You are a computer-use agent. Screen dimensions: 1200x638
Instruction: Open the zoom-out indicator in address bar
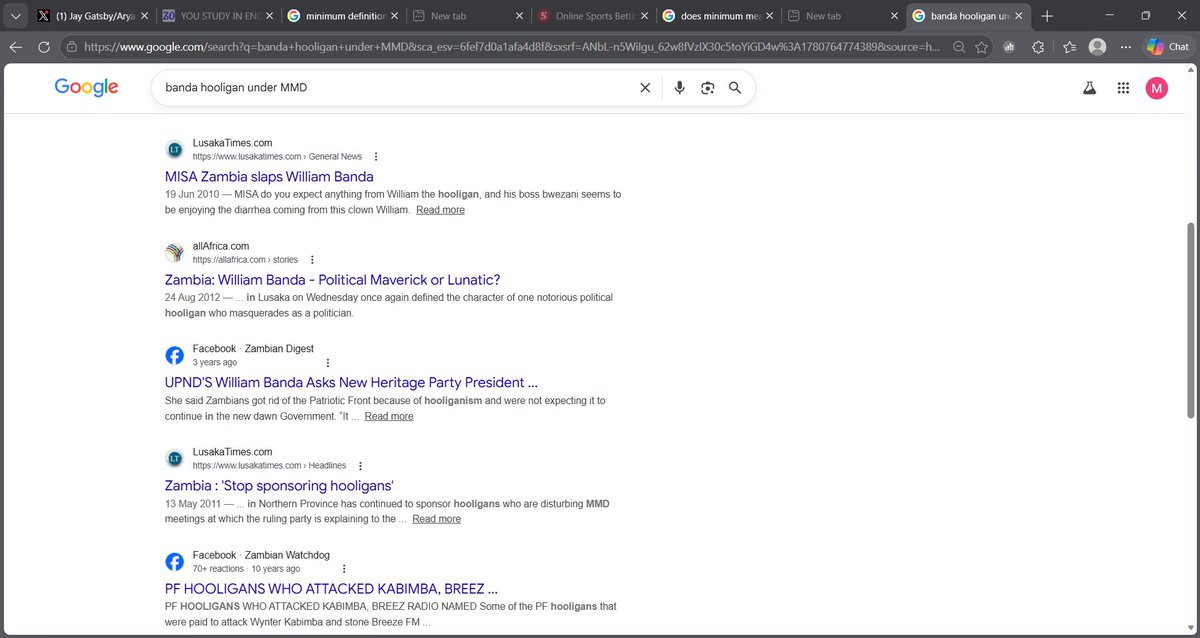[x=959, y=47]
